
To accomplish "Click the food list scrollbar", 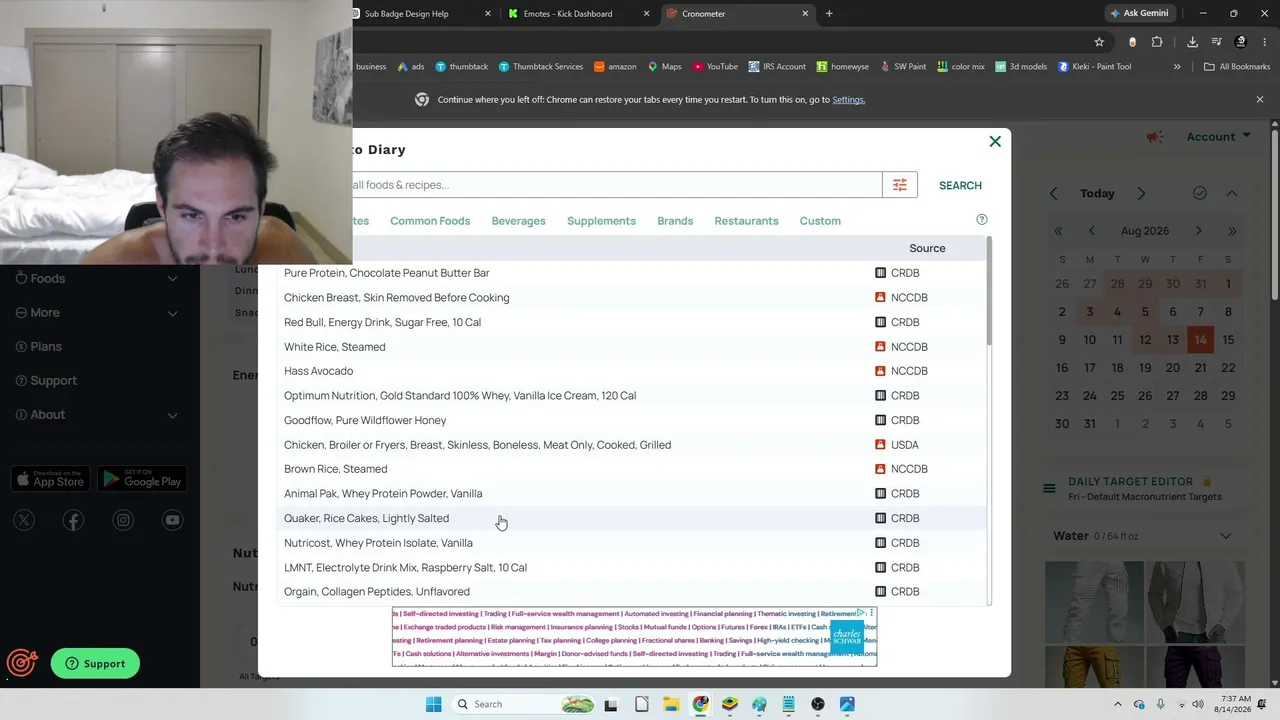I will tap(989, 290).
